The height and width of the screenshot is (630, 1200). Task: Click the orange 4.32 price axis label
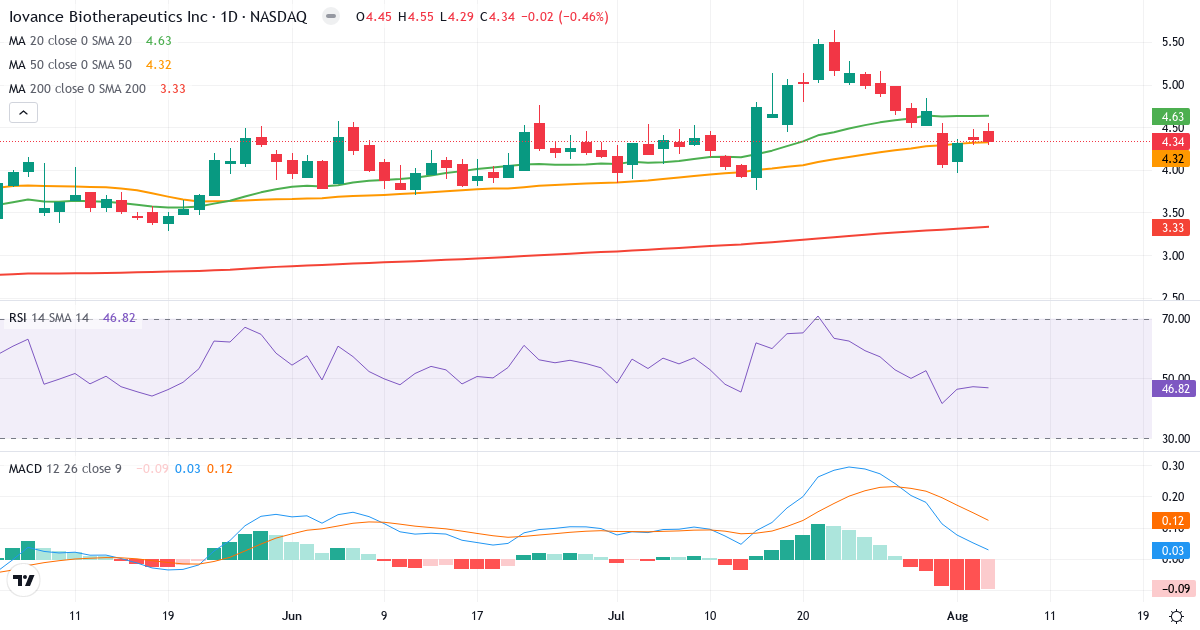pos(1170,158)
